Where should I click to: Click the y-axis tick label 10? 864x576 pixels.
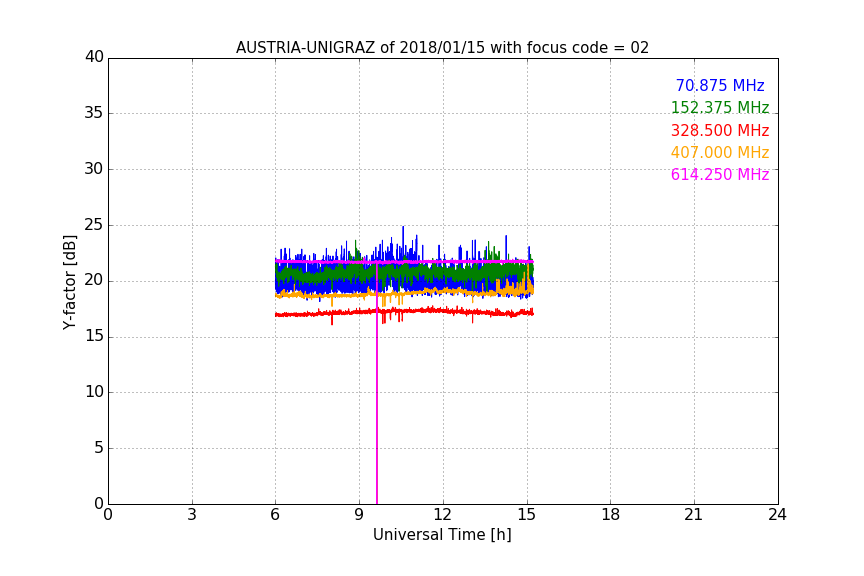[x=94, y=392]
